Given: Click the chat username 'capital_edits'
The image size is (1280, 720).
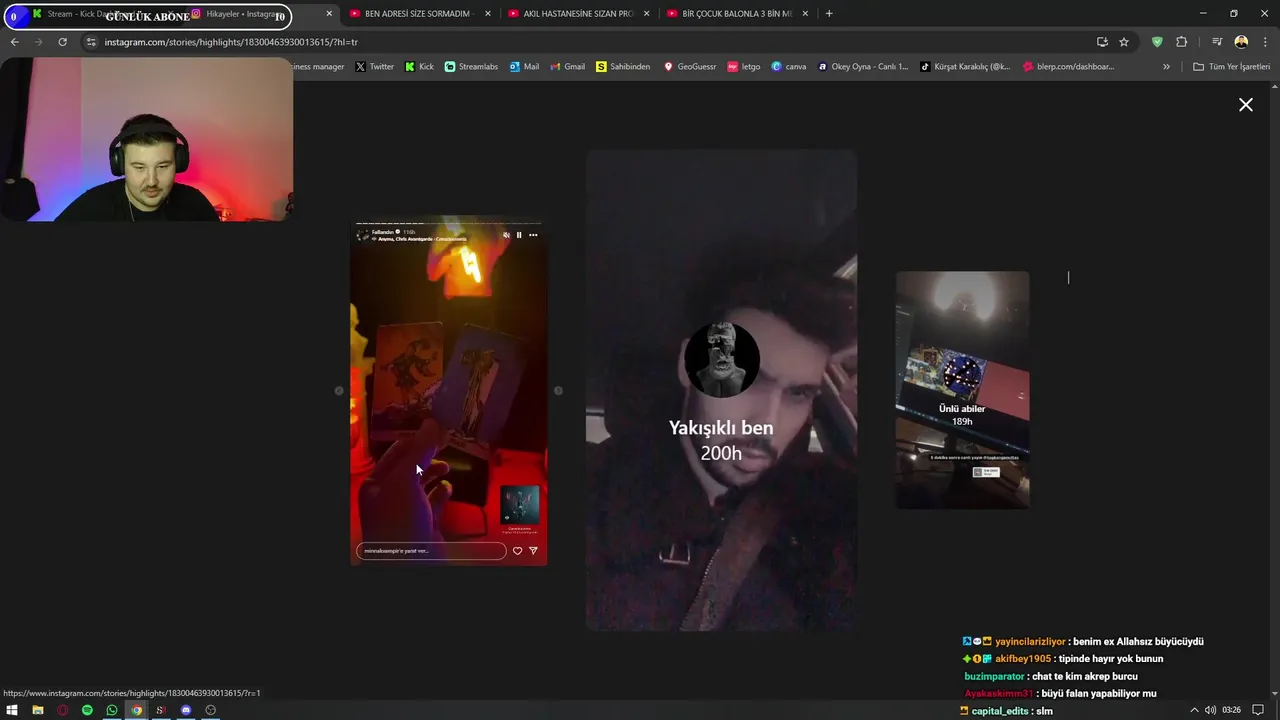Looking at the screenshot, I should 1000,711.
